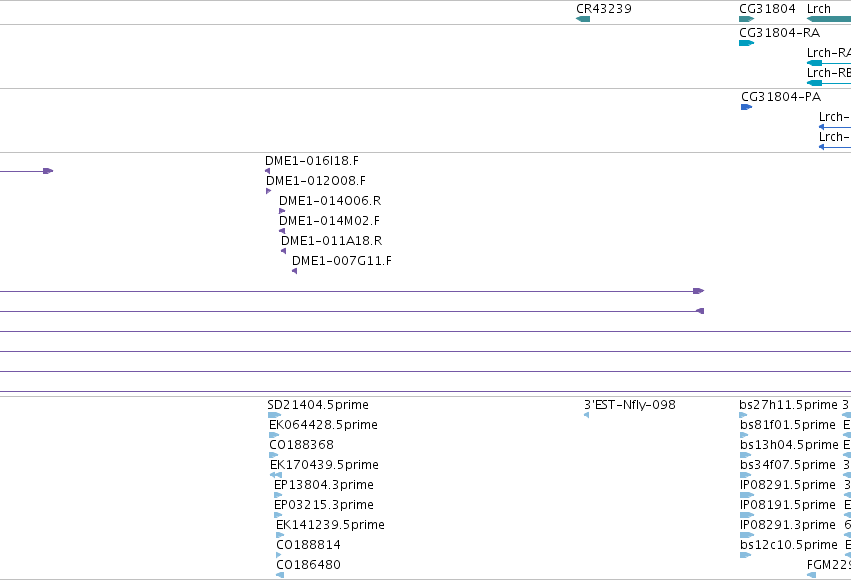Click the bs13h04.5prime label

click(x=789, y=445)
